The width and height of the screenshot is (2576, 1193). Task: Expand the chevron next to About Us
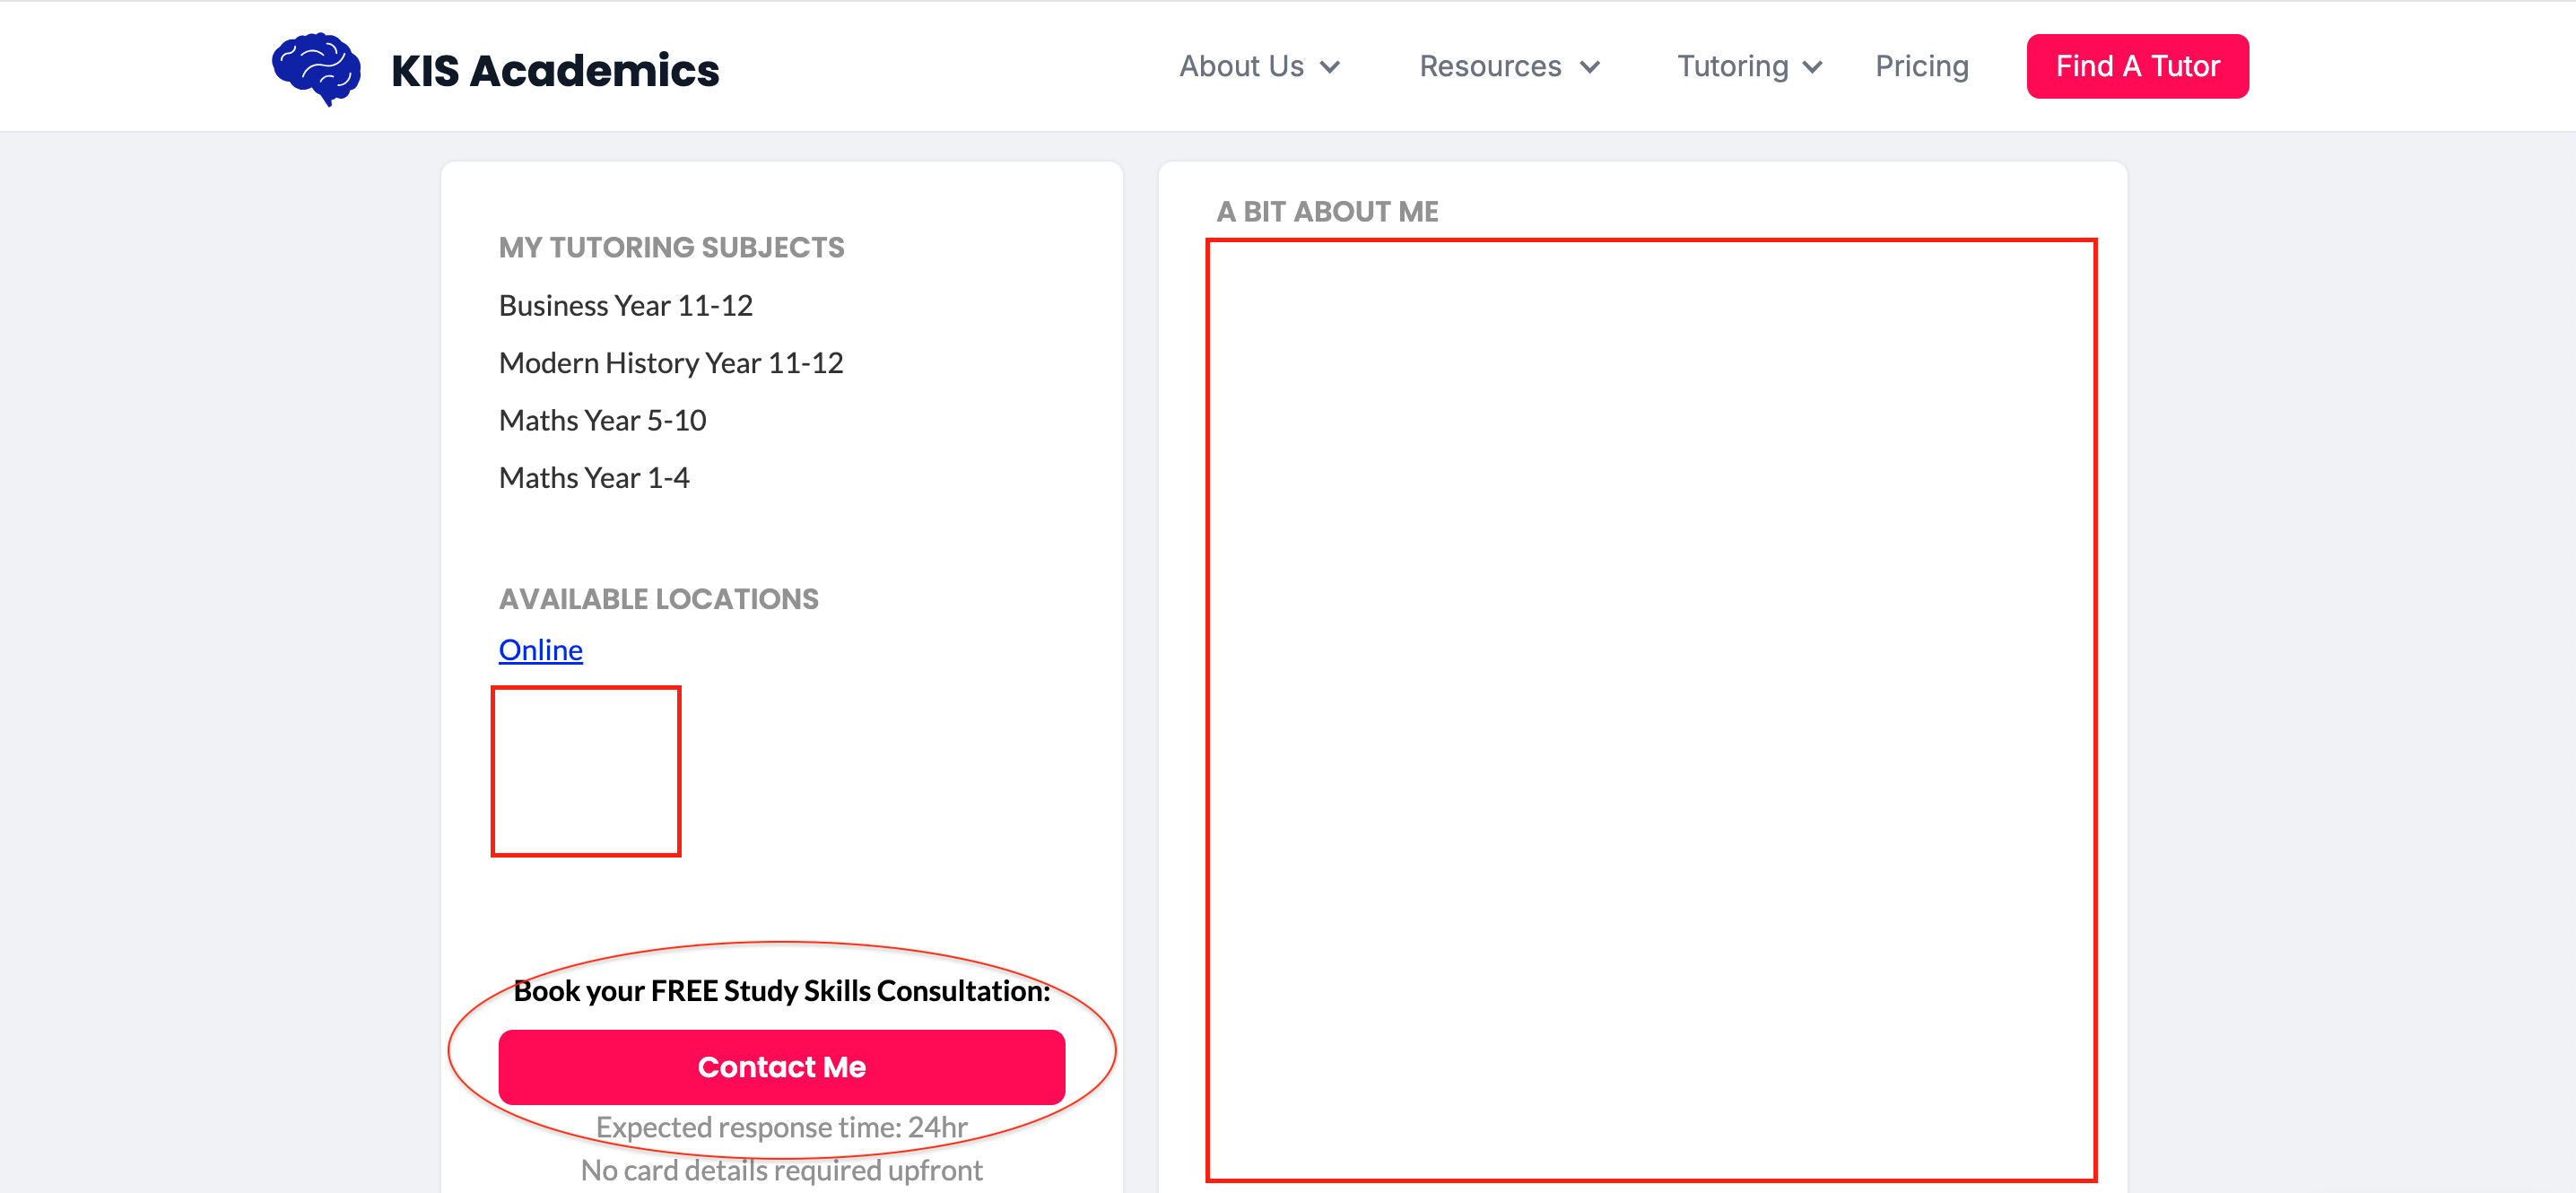[1330, 67]
